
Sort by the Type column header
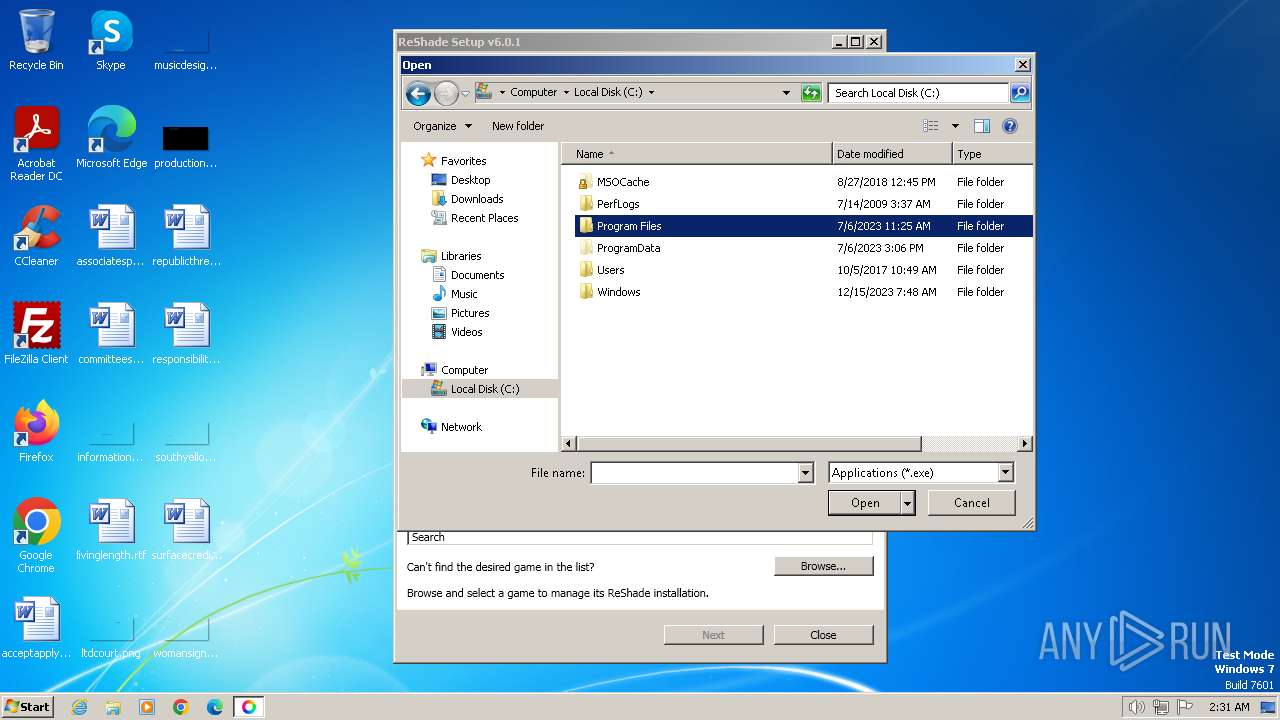[992, 154]
